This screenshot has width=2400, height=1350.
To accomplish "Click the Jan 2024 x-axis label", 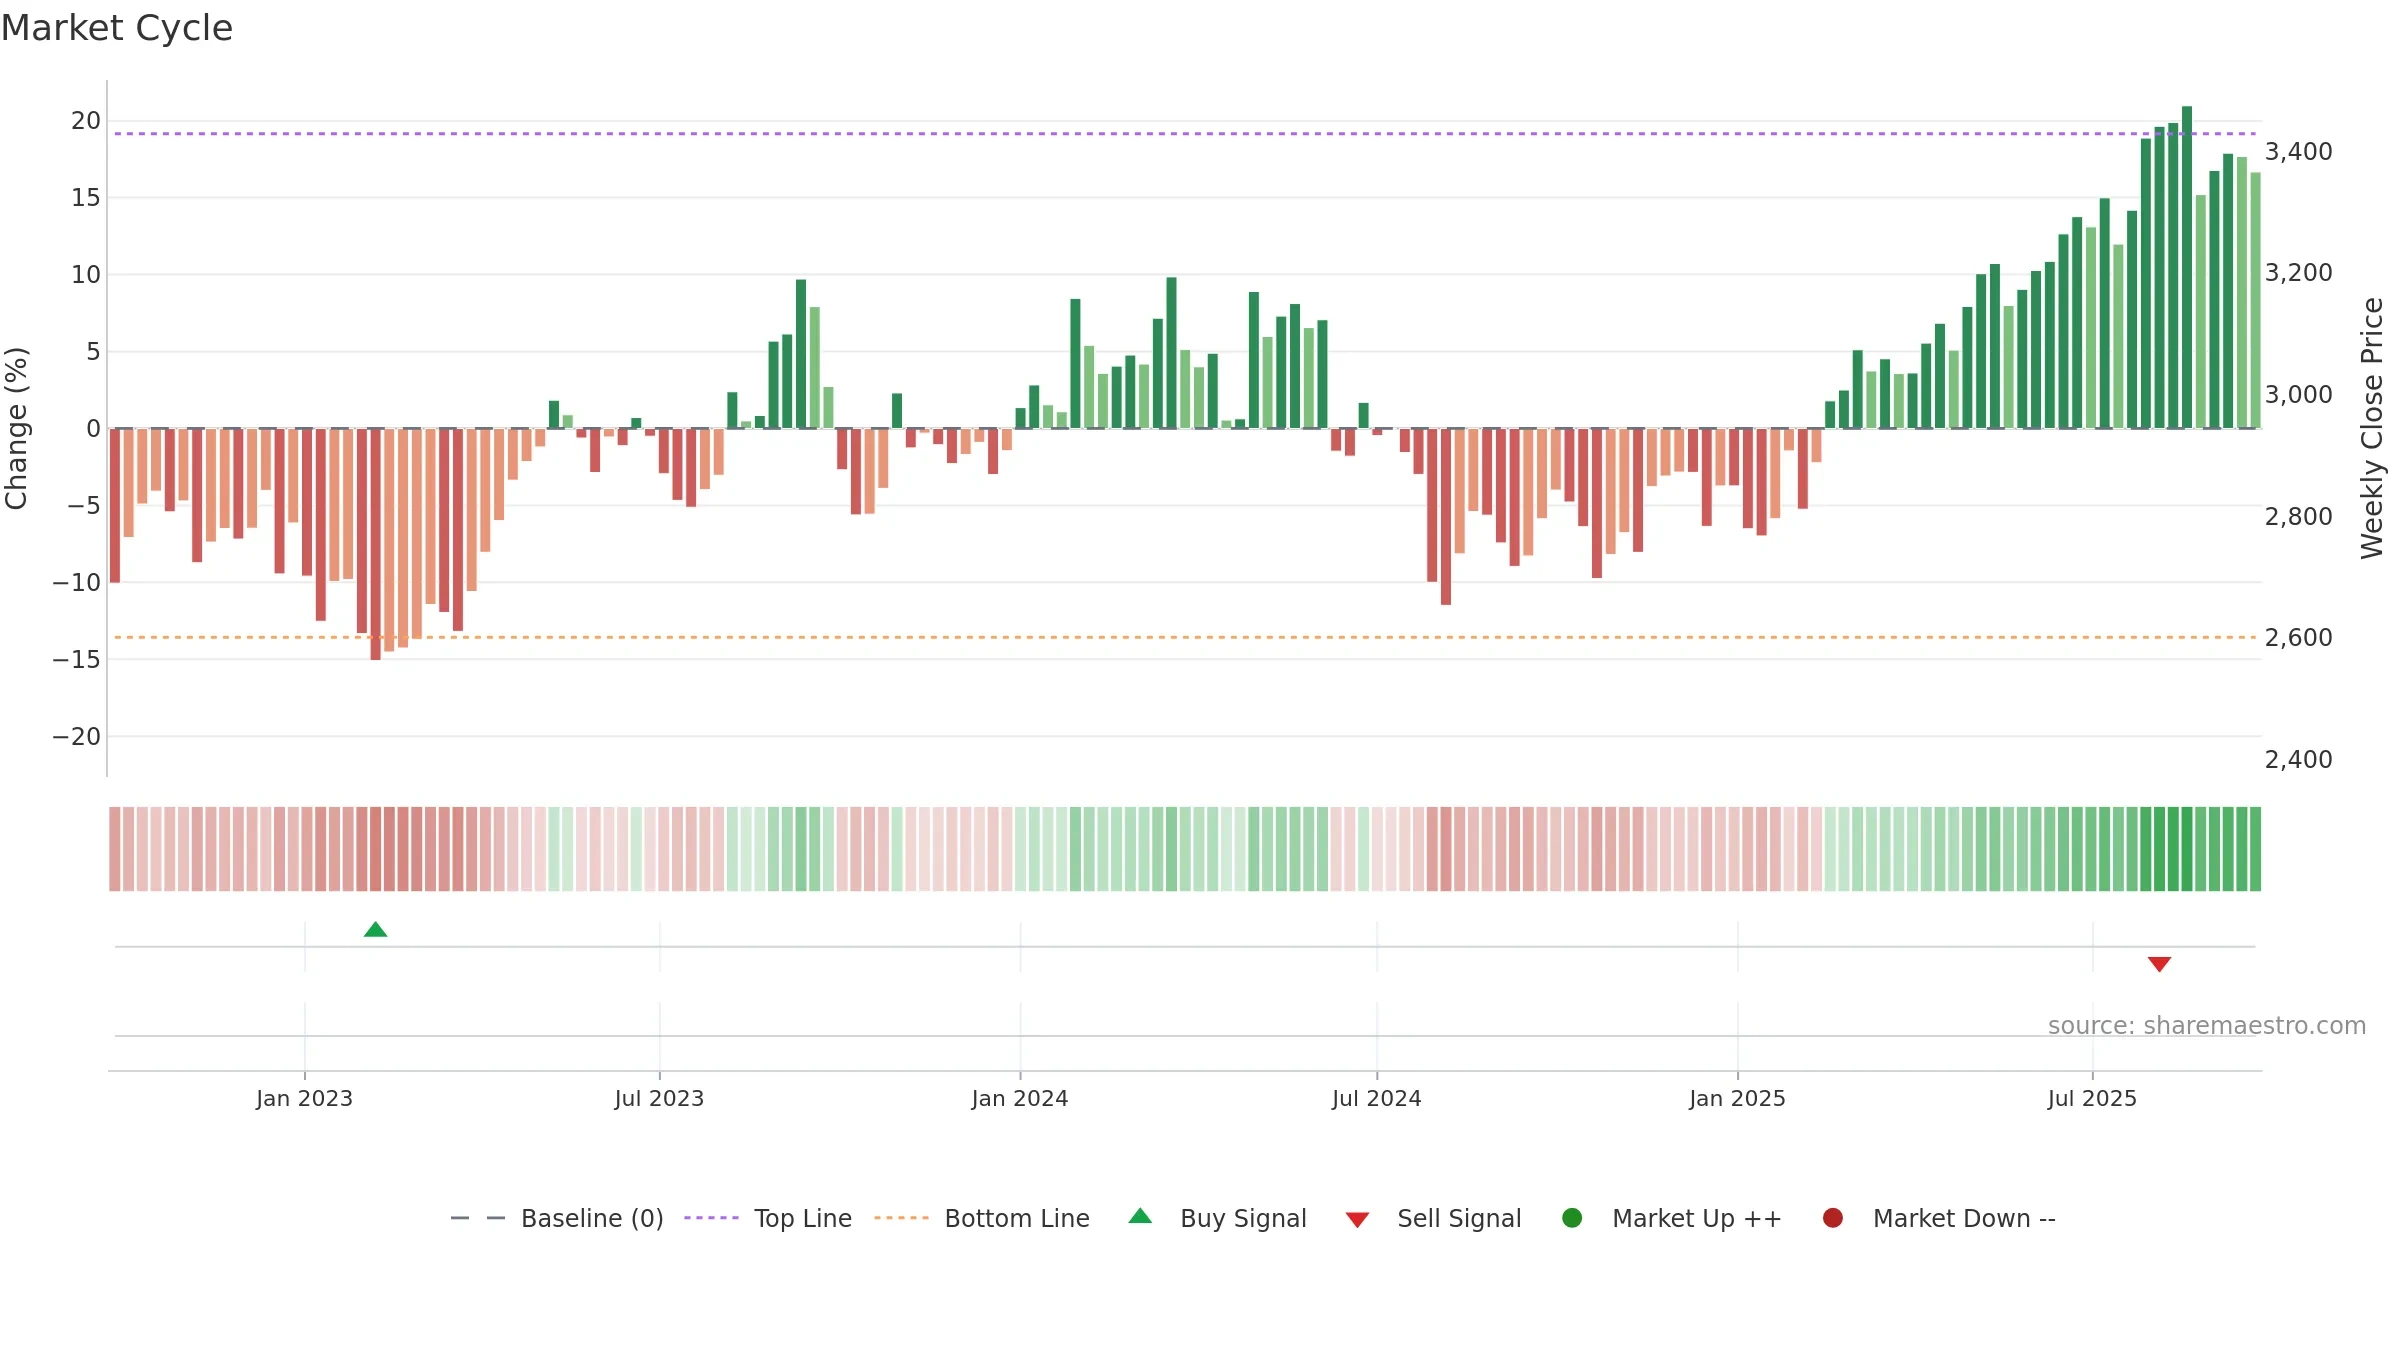I will coord(1020,1099).
